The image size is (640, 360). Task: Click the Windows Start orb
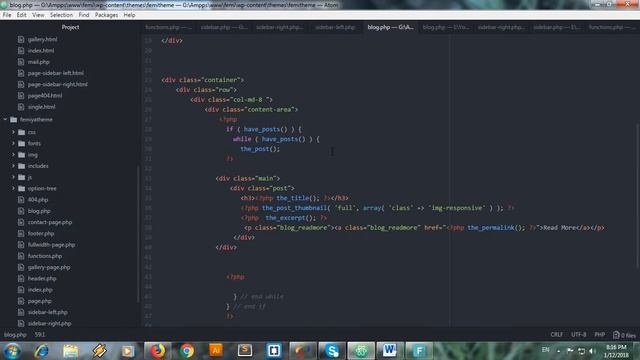point(12,351)
